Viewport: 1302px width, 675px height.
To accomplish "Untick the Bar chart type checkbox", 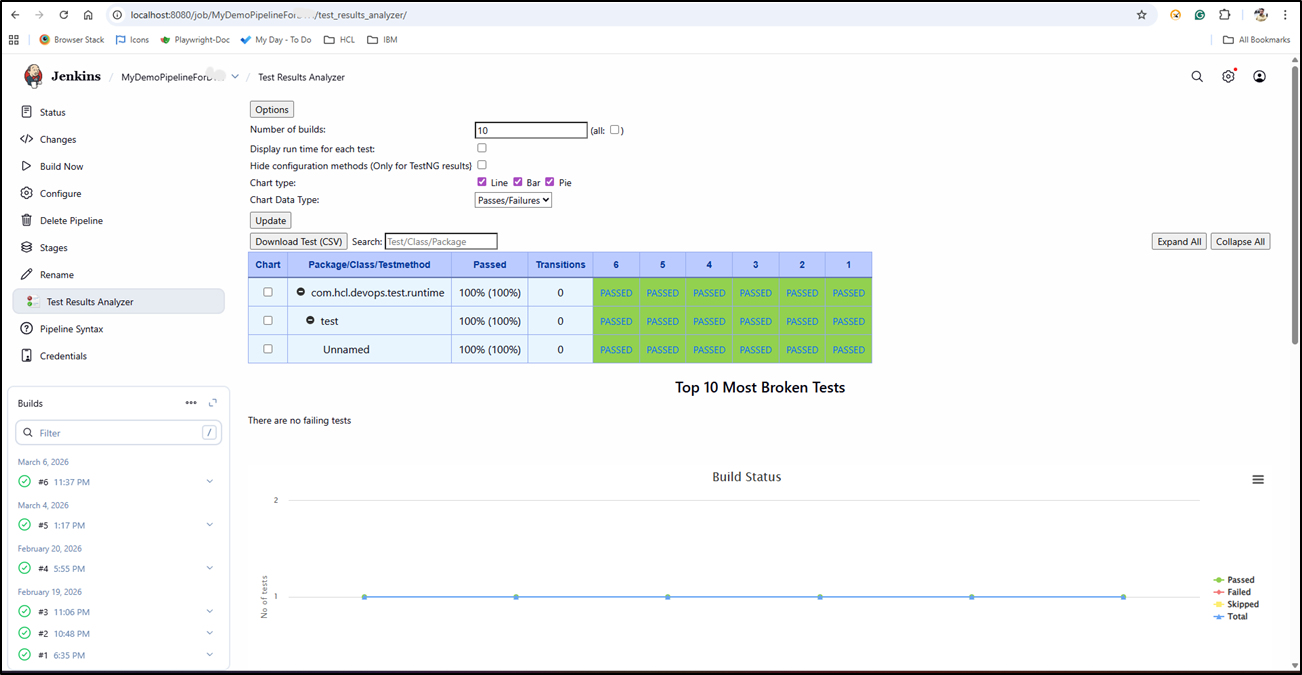I will [518, 182].
